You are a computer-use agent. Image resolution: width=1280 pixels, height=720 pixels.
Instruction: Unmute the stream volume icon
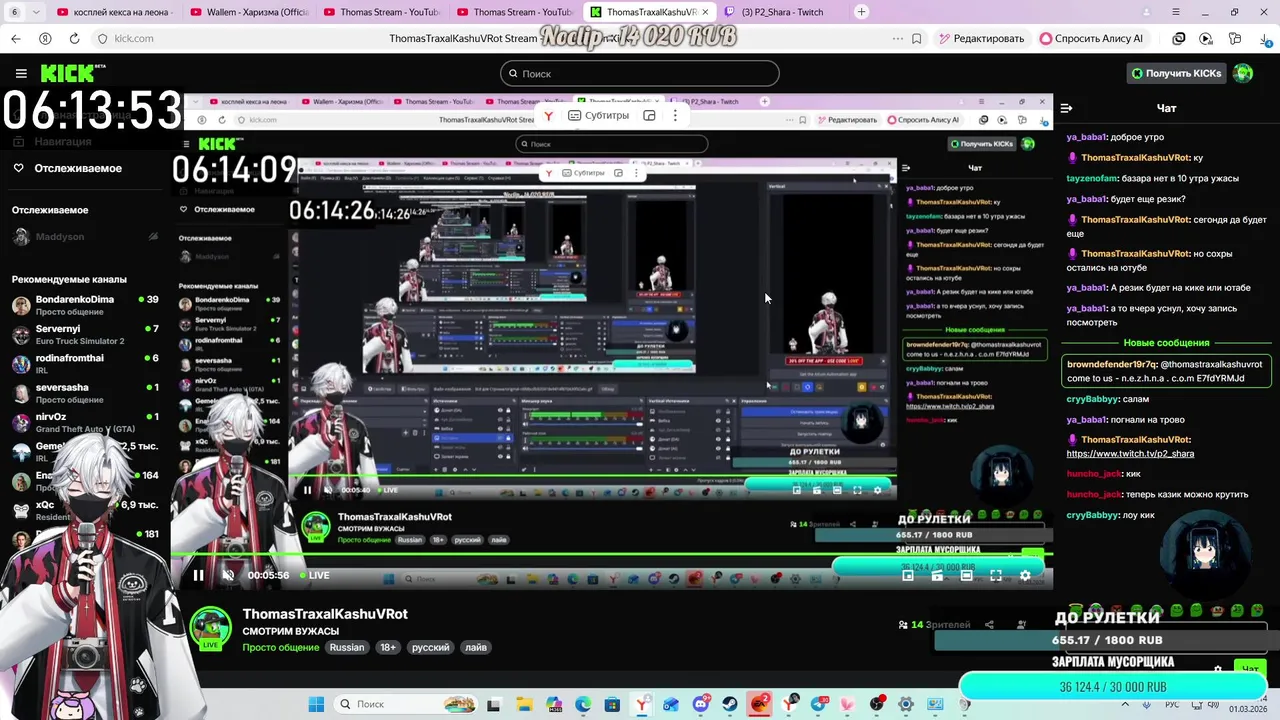[228, 575]
